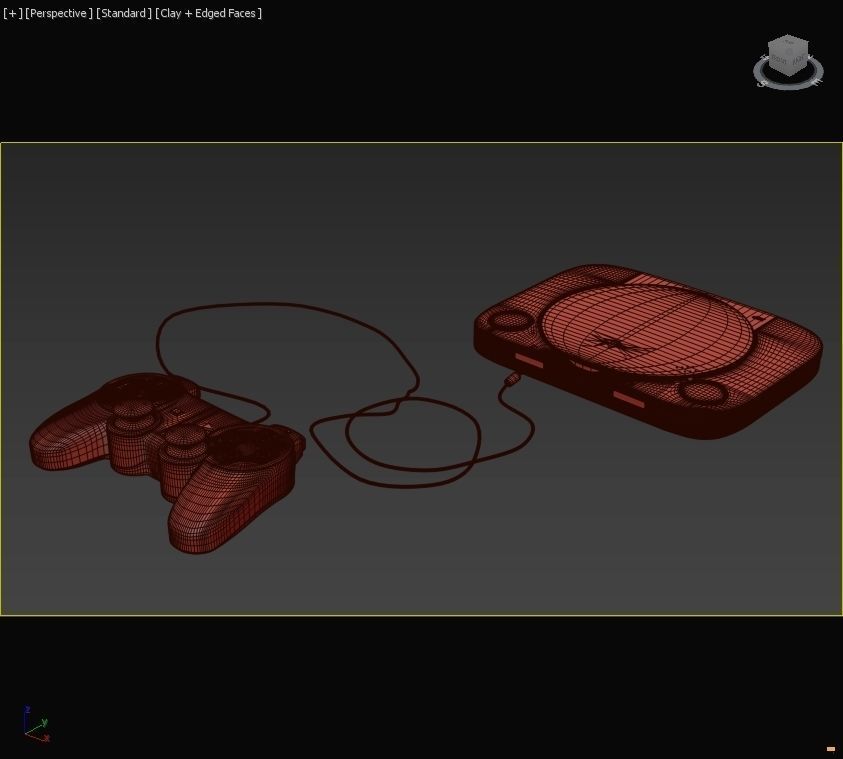Select the game console model
This screenshot has width=843, height=759.
click(648, 350)
